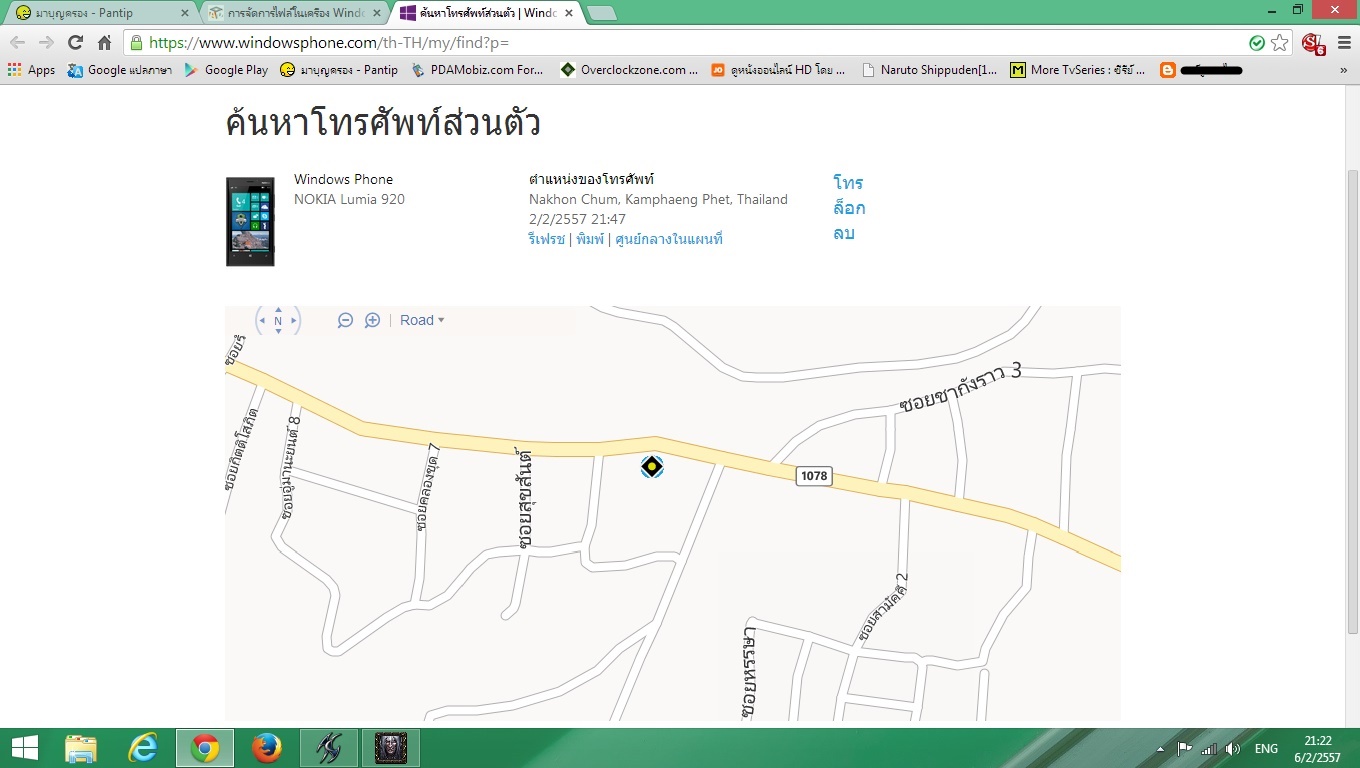1360x768 pixels.
Task: Open the Naruto Shippuden bookmark
Action: click(x=929, y=70)
